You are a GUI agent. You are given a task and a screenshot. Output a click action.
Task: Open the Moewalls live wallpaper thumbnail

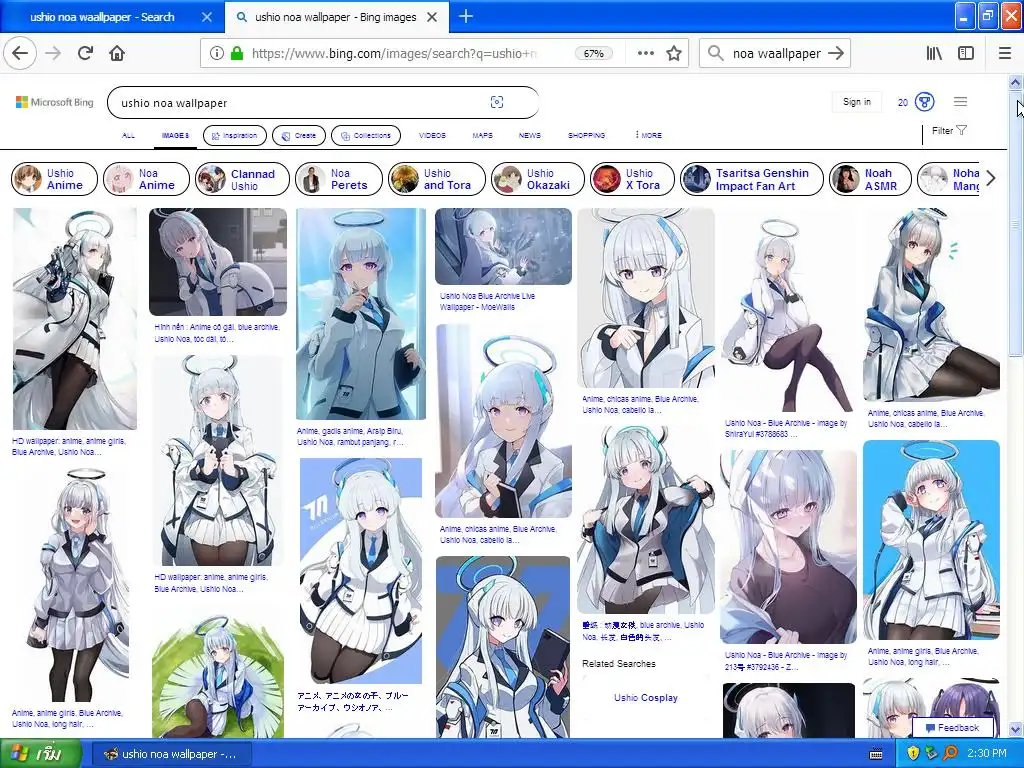click(x=503, y=246)
